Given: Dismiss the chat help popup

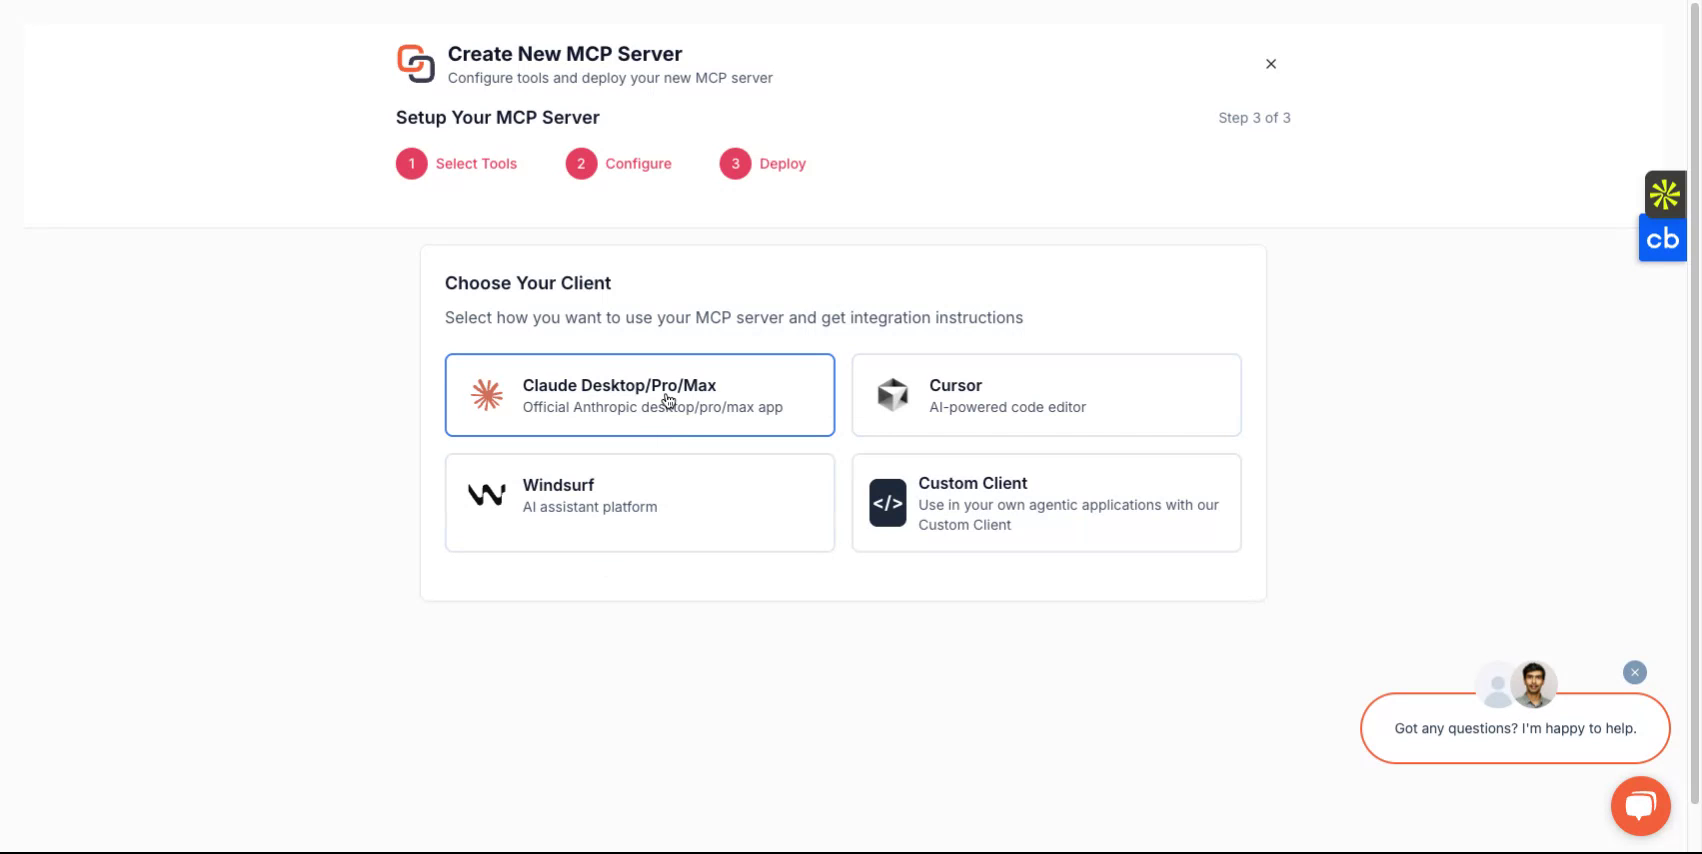Looking at the screenshot, I should (1635, 673).
